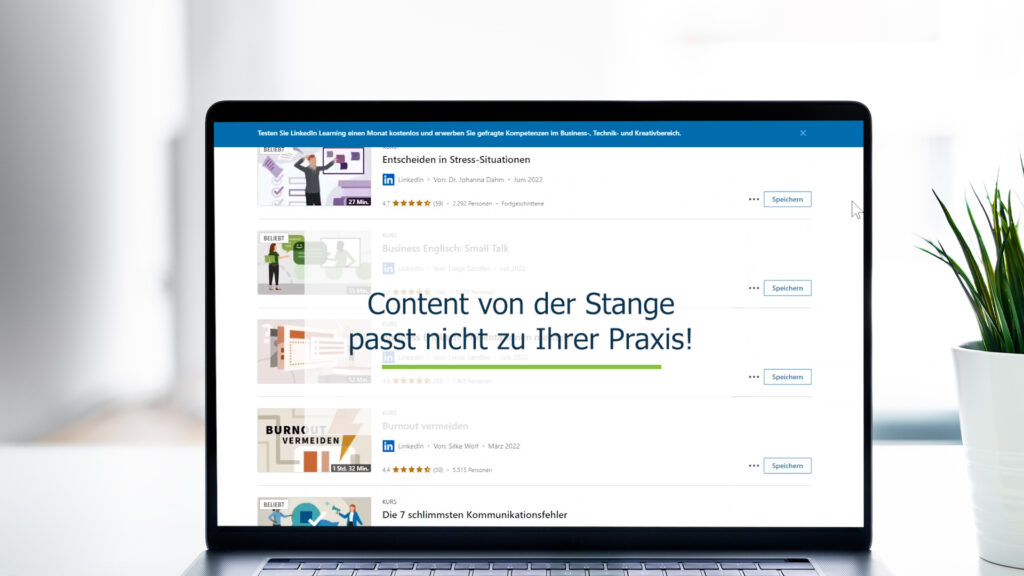Save the Entscheiden in Stress-Situationen course
Viewport: 1024px width, 576px height.
pyautogui.click(x=787, y=199)
